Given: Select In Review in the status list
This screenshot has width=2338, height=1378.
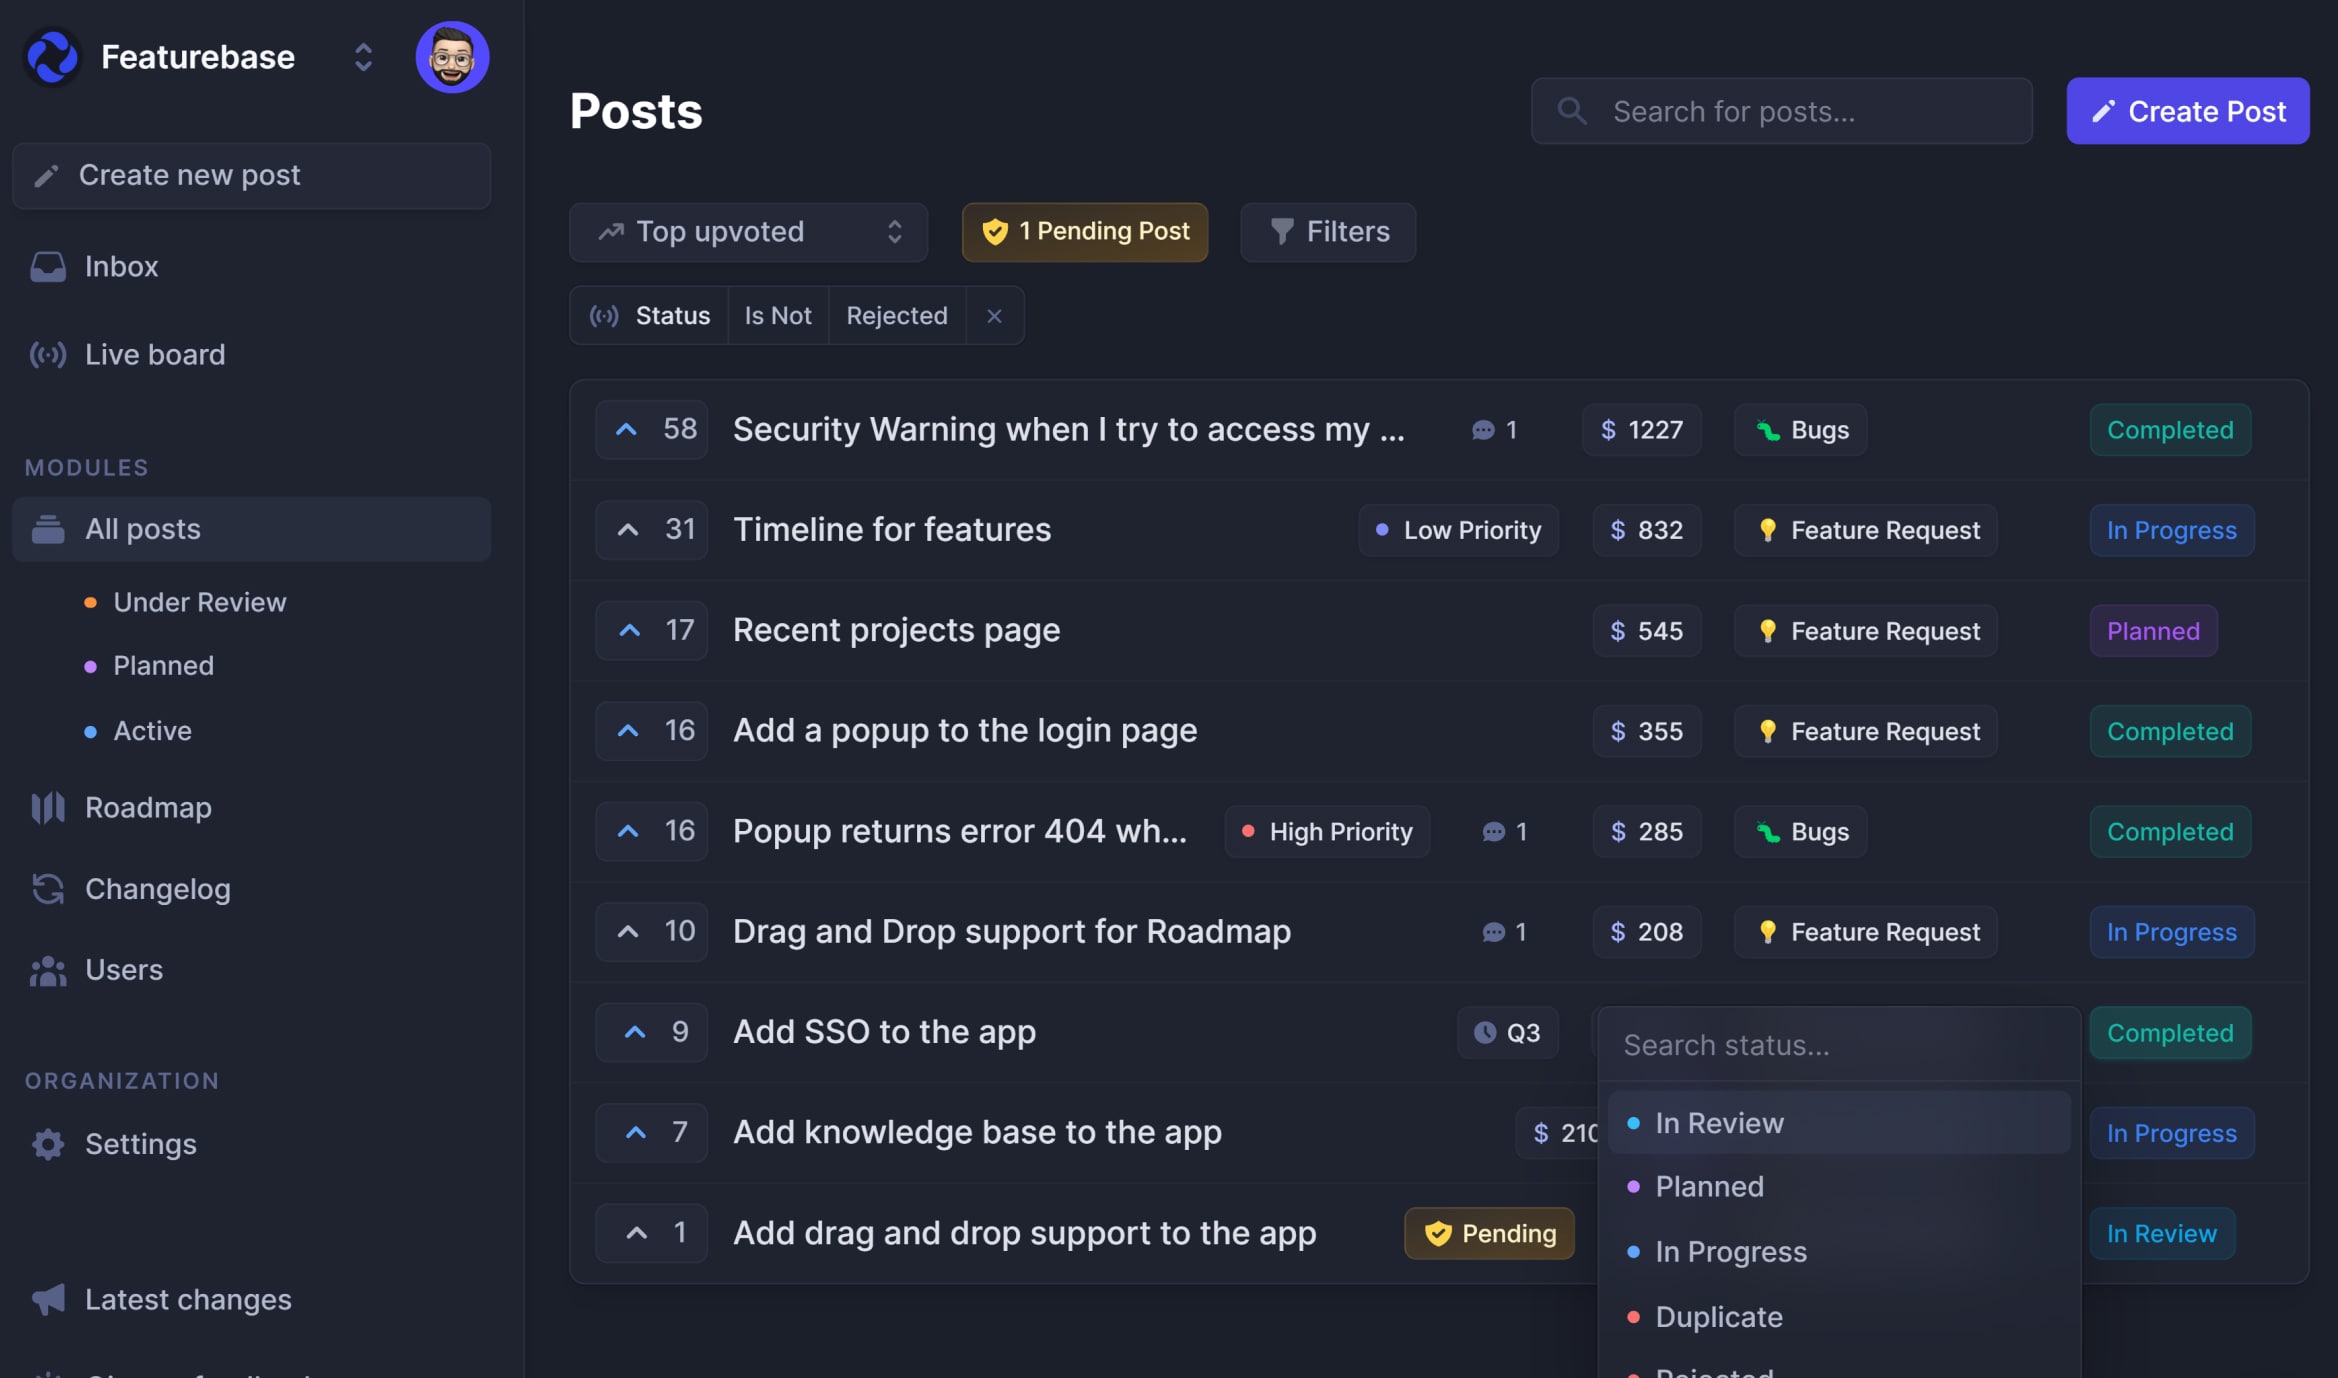Looking at the screenshot, I should [1838, 1123].
